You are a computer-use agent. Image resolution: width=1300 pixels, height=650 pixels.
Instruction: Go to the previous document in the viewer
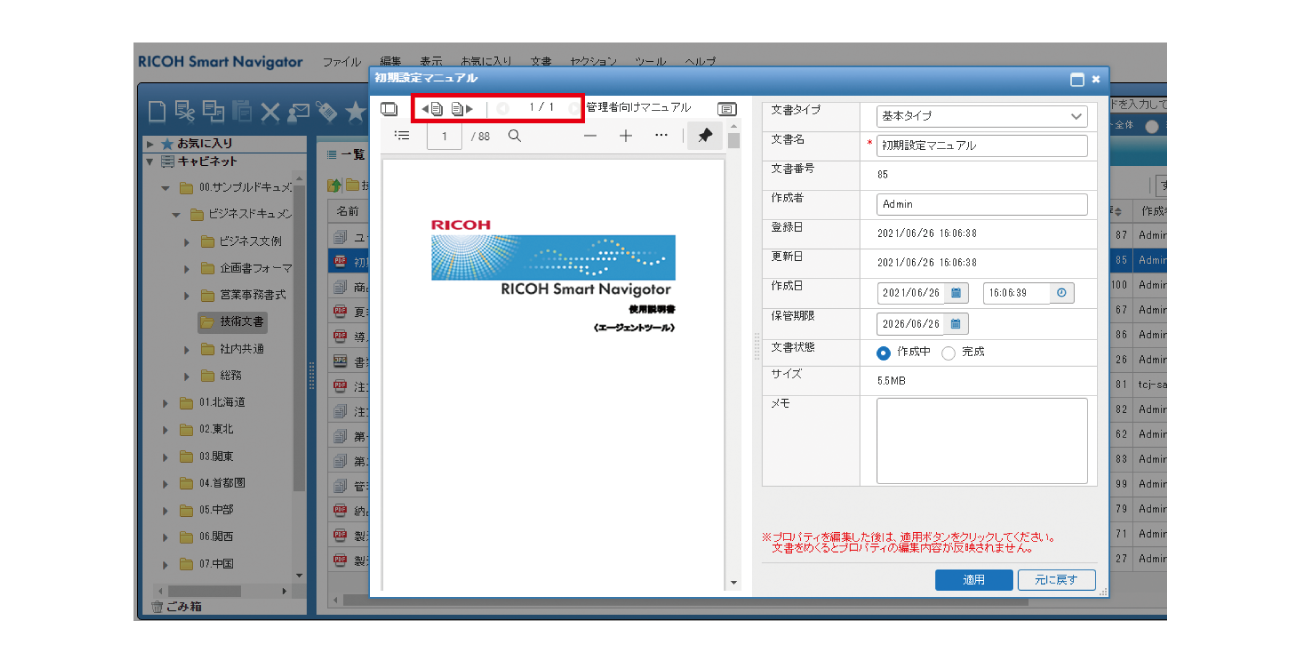[432, 108]
